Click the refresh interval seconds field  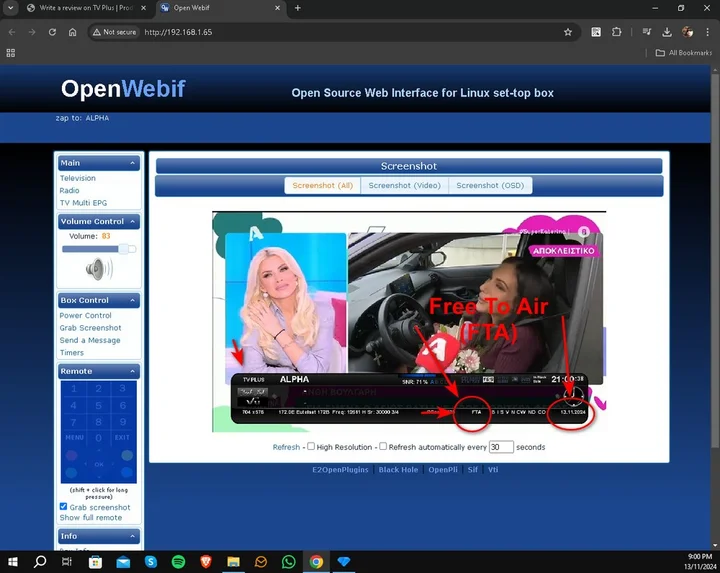tap(501, 447)
